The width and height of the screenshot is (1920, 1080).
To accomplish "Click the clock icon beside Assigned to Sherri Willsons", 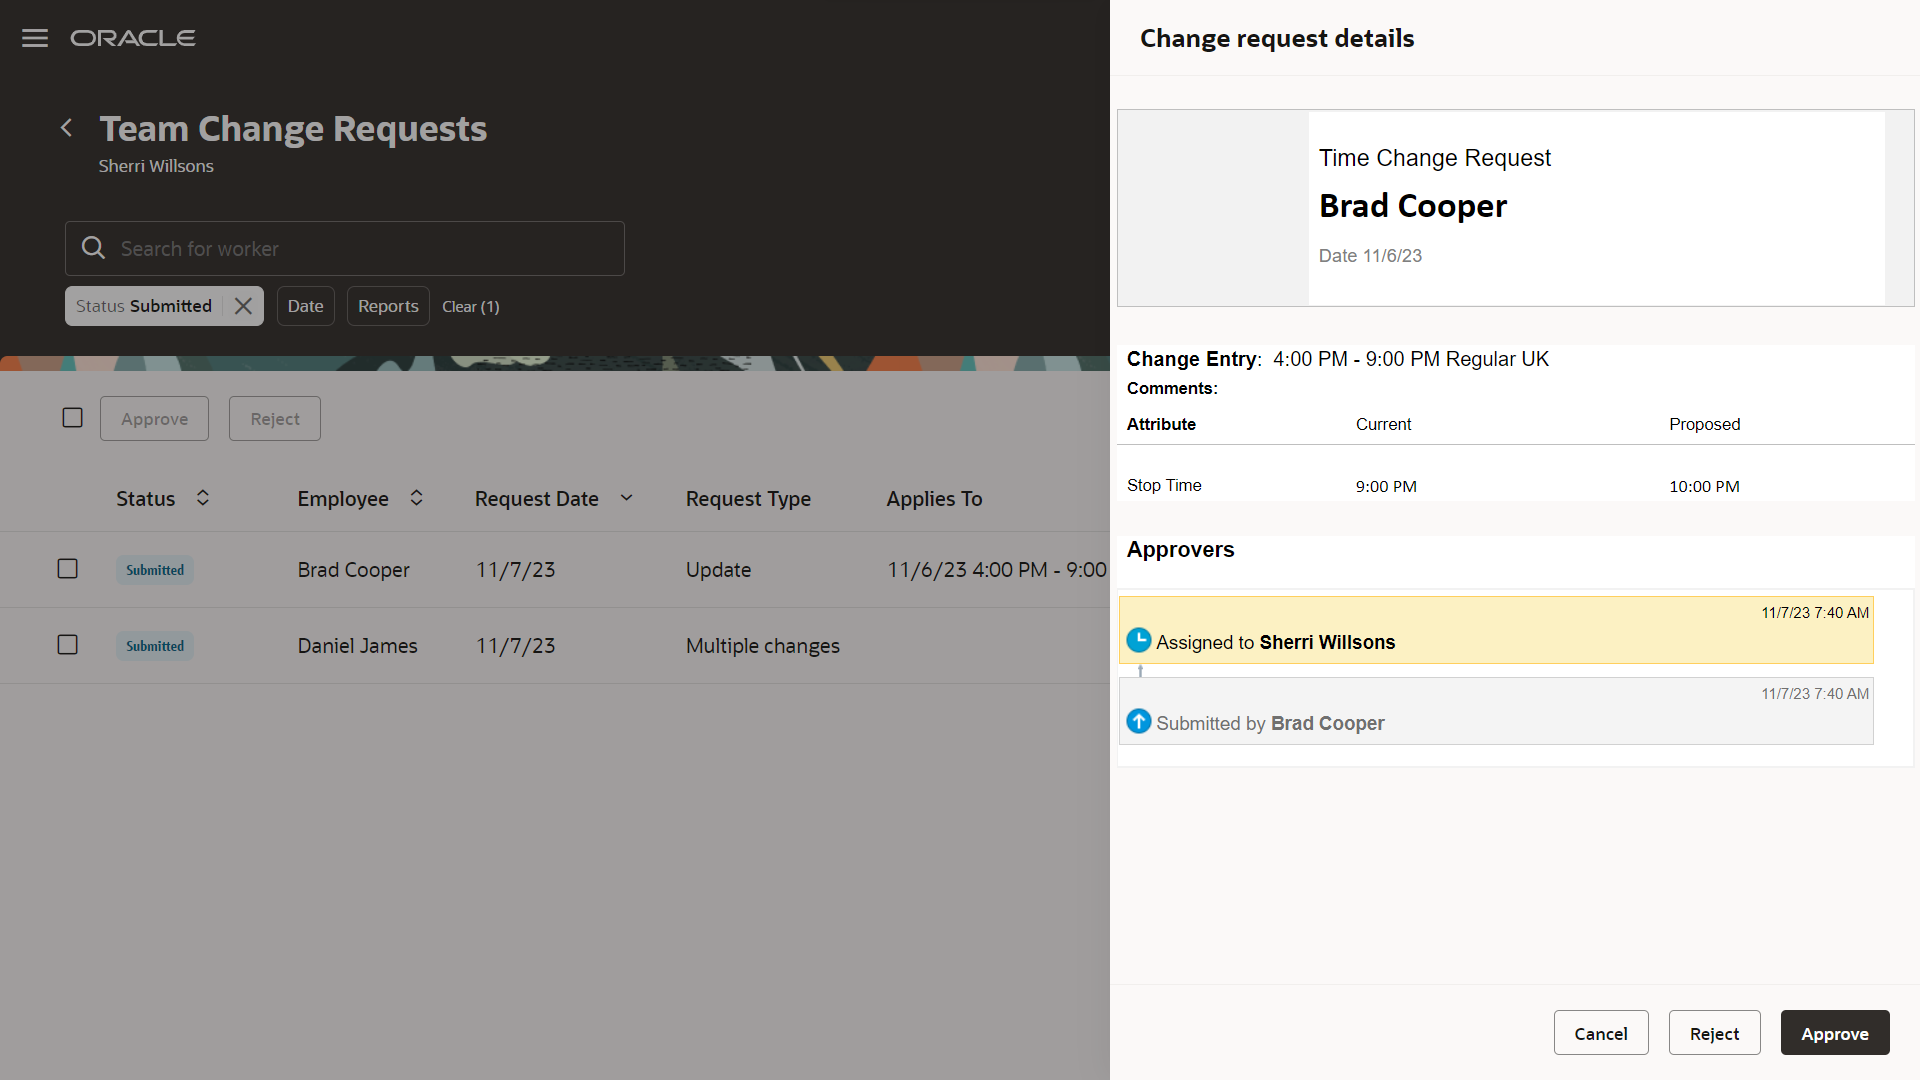I will (x=1139, y=640).
